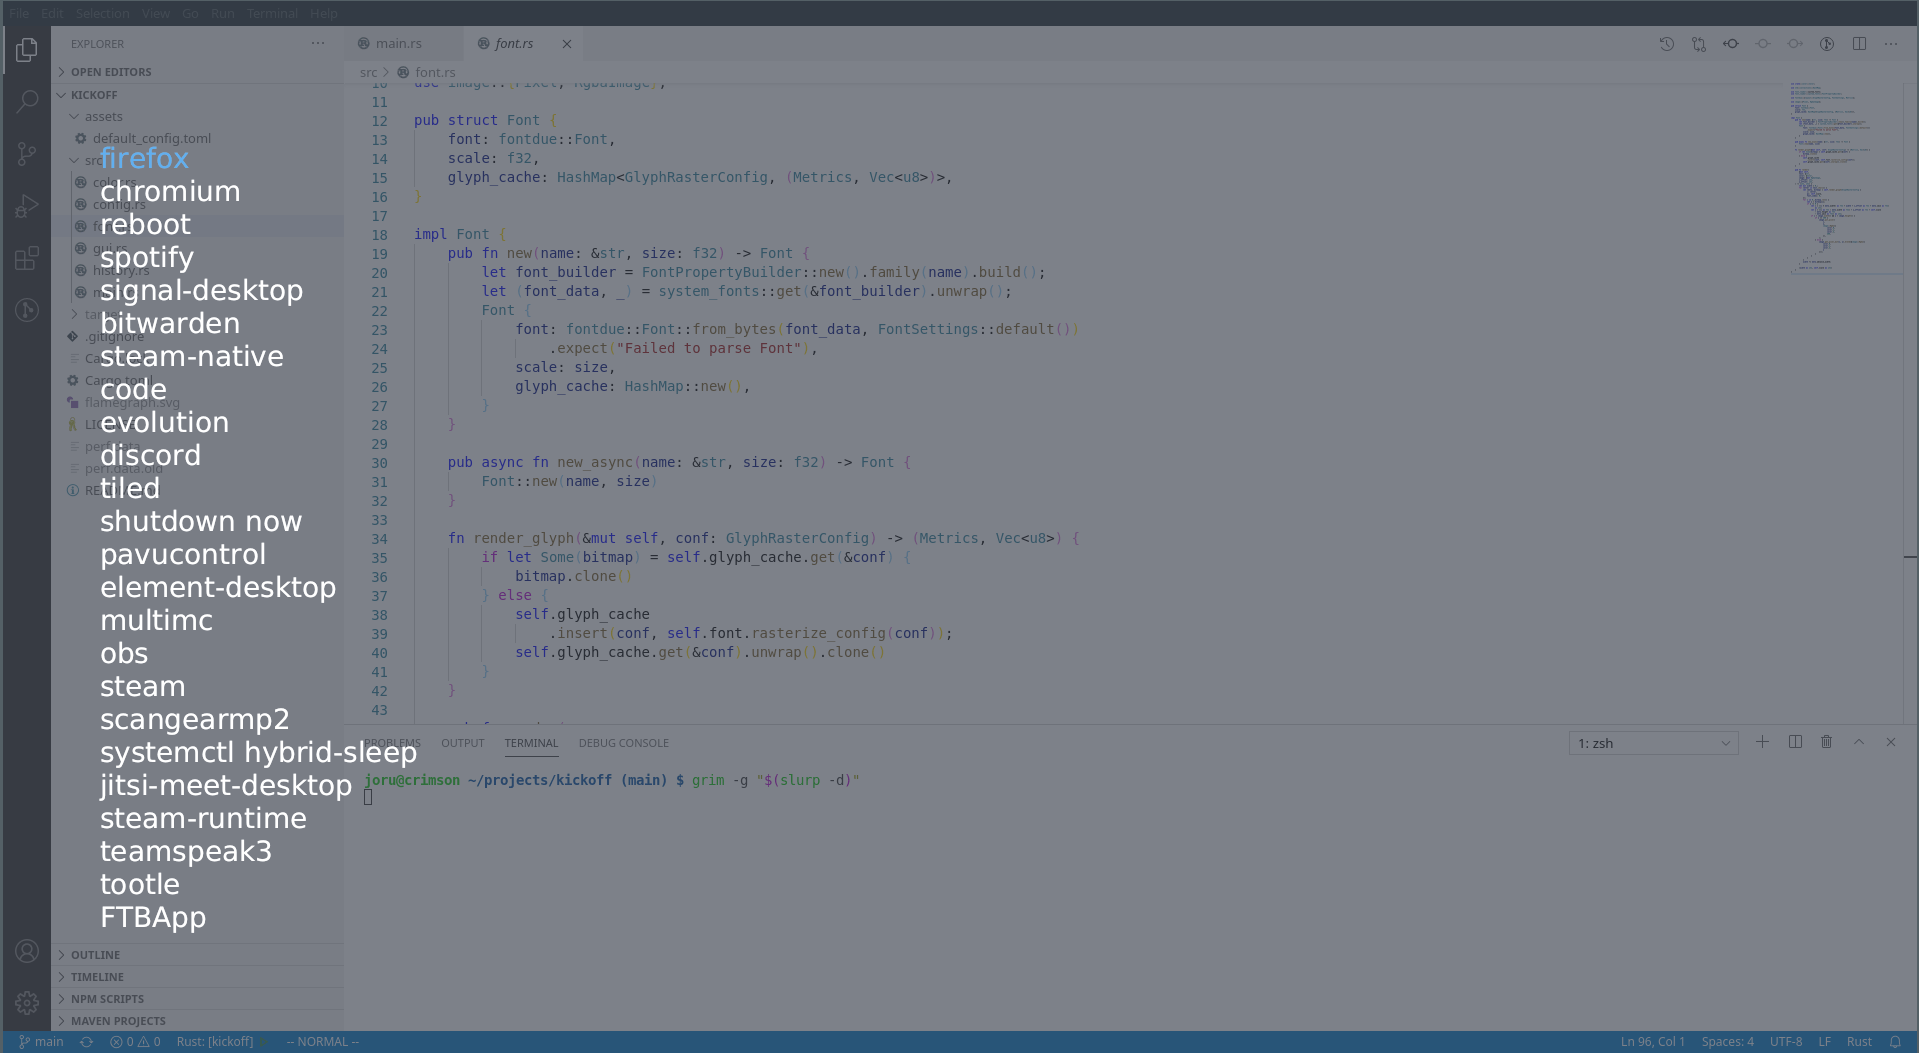
Task: Open the Source Control view
Action: tap(27, 154)
